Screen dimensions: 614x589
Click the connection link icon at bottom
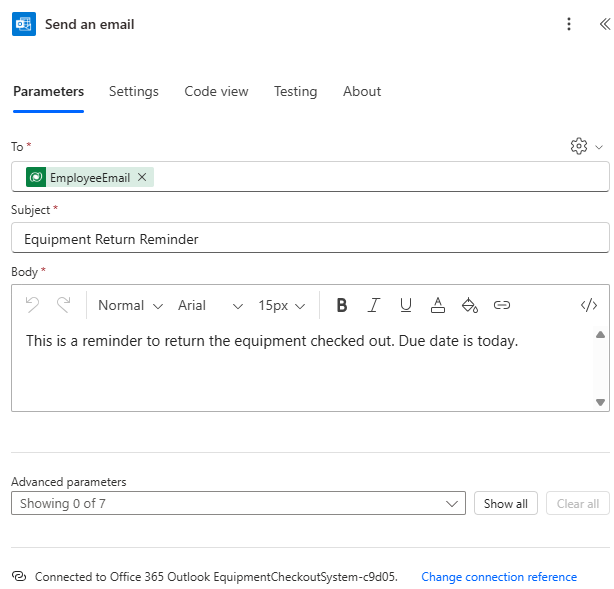19,576
